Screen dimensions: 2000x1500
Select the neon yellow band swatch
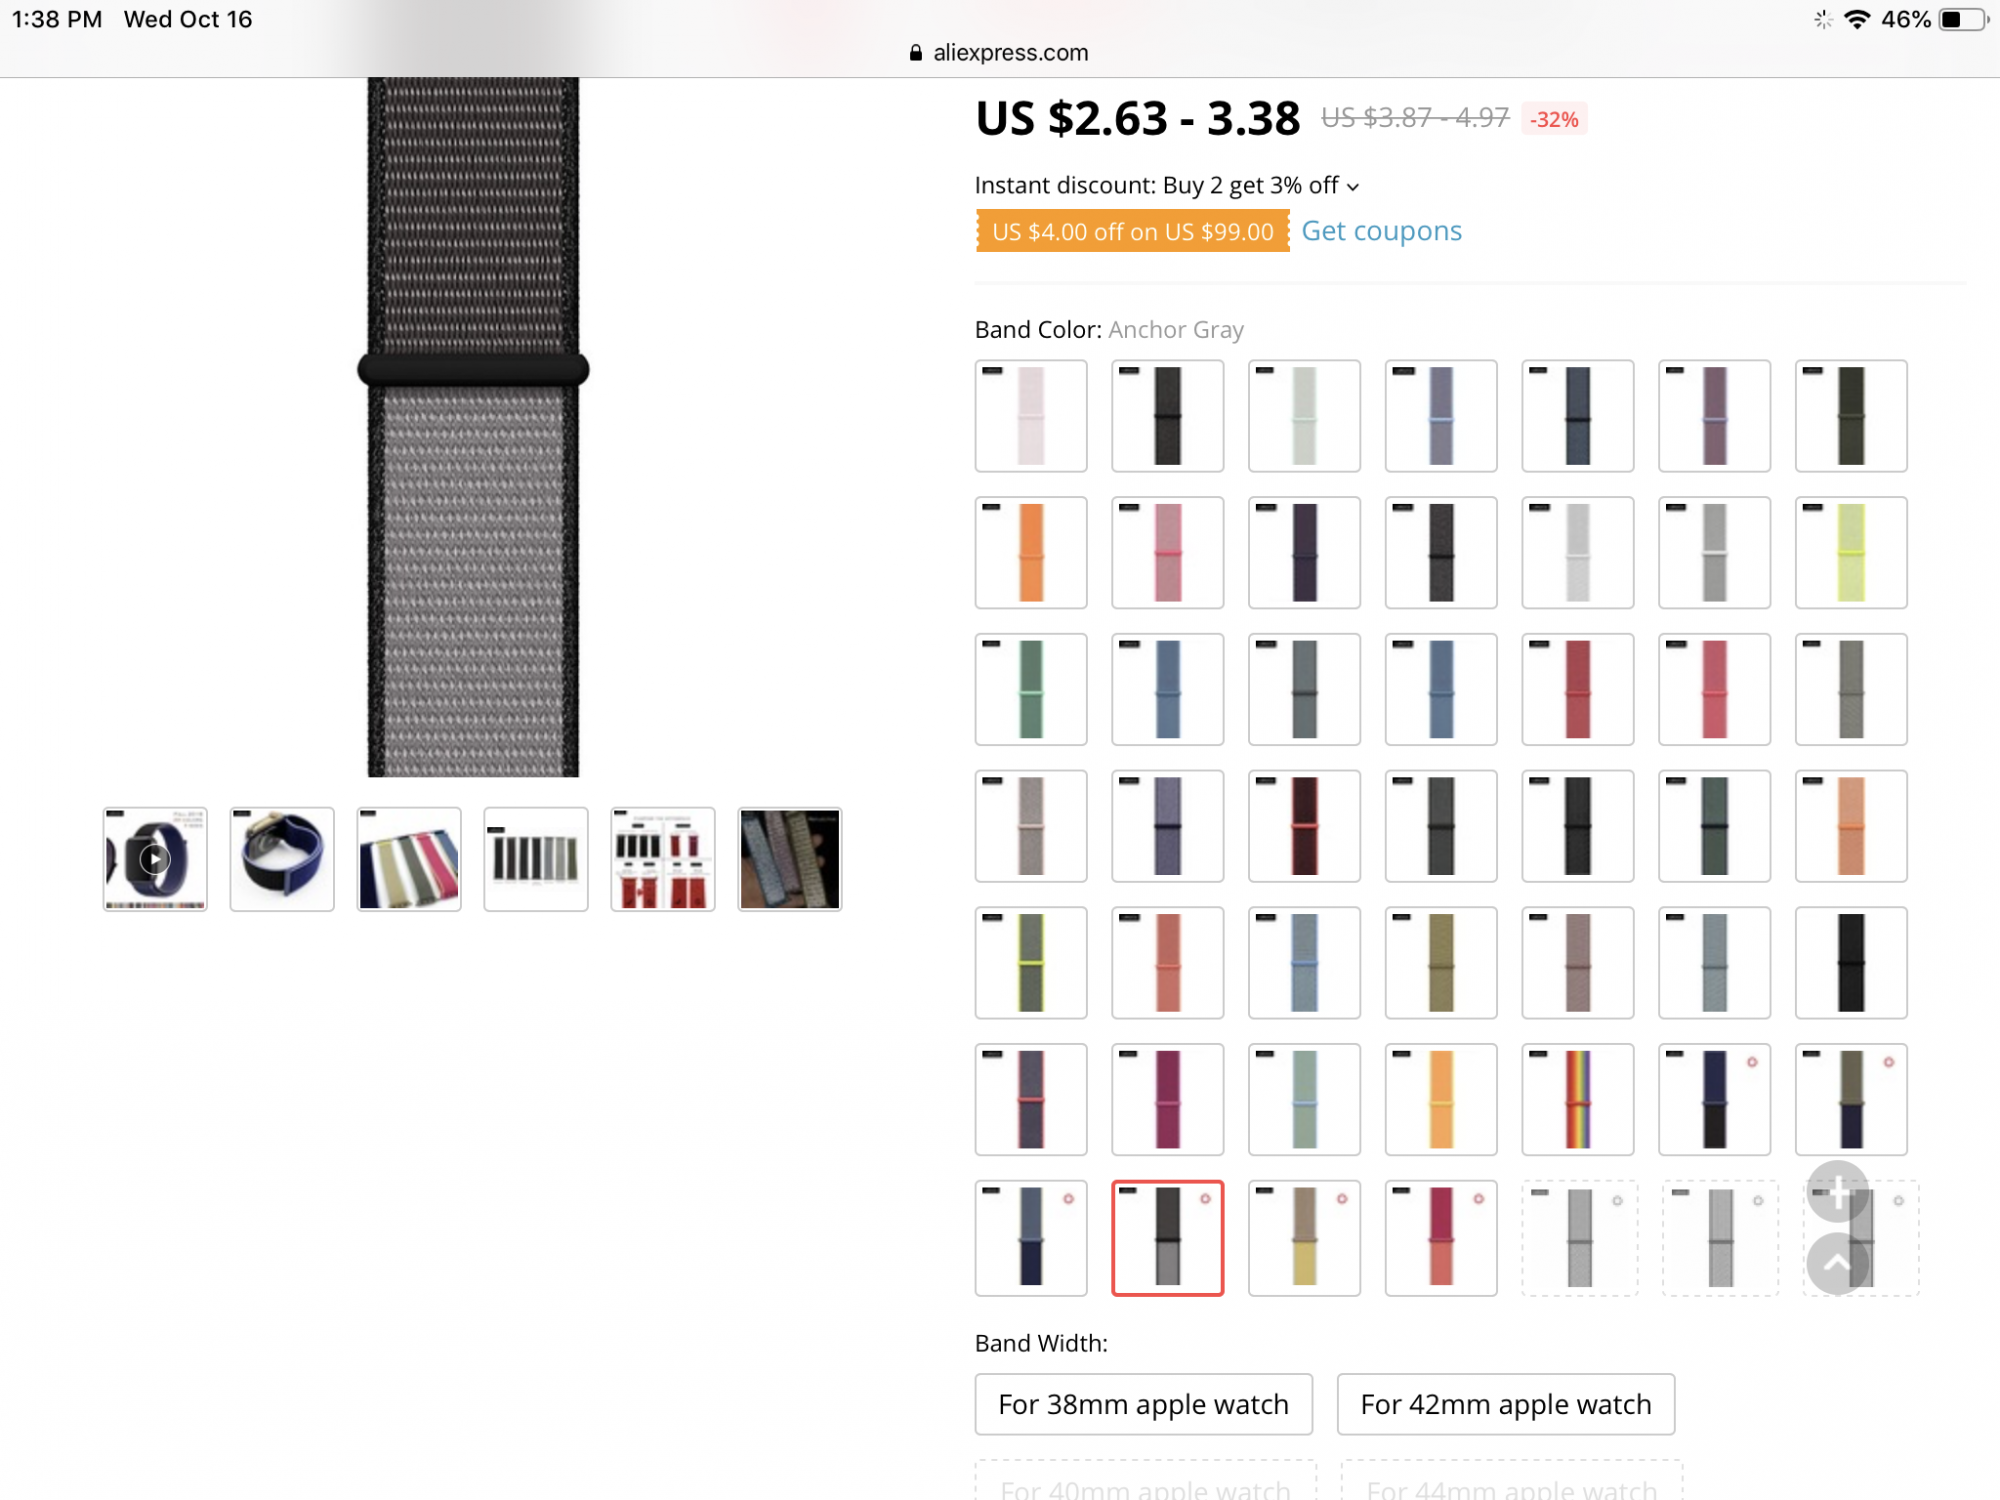[1851, 552]
